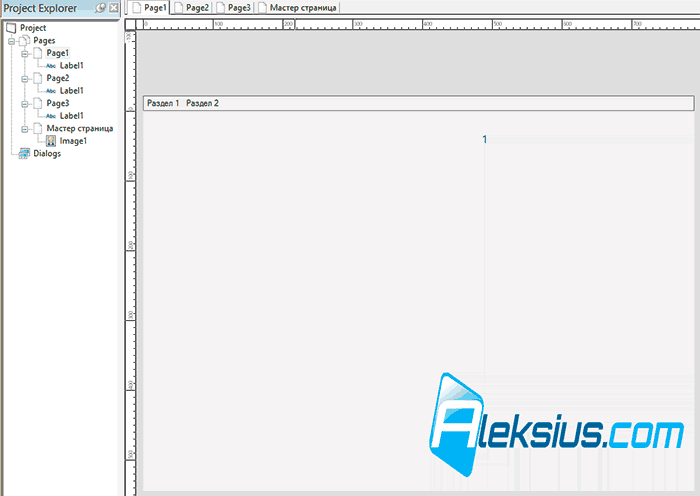Click the Image1 picture icon in tree
The image size is (700, 496).
[51, 141]
